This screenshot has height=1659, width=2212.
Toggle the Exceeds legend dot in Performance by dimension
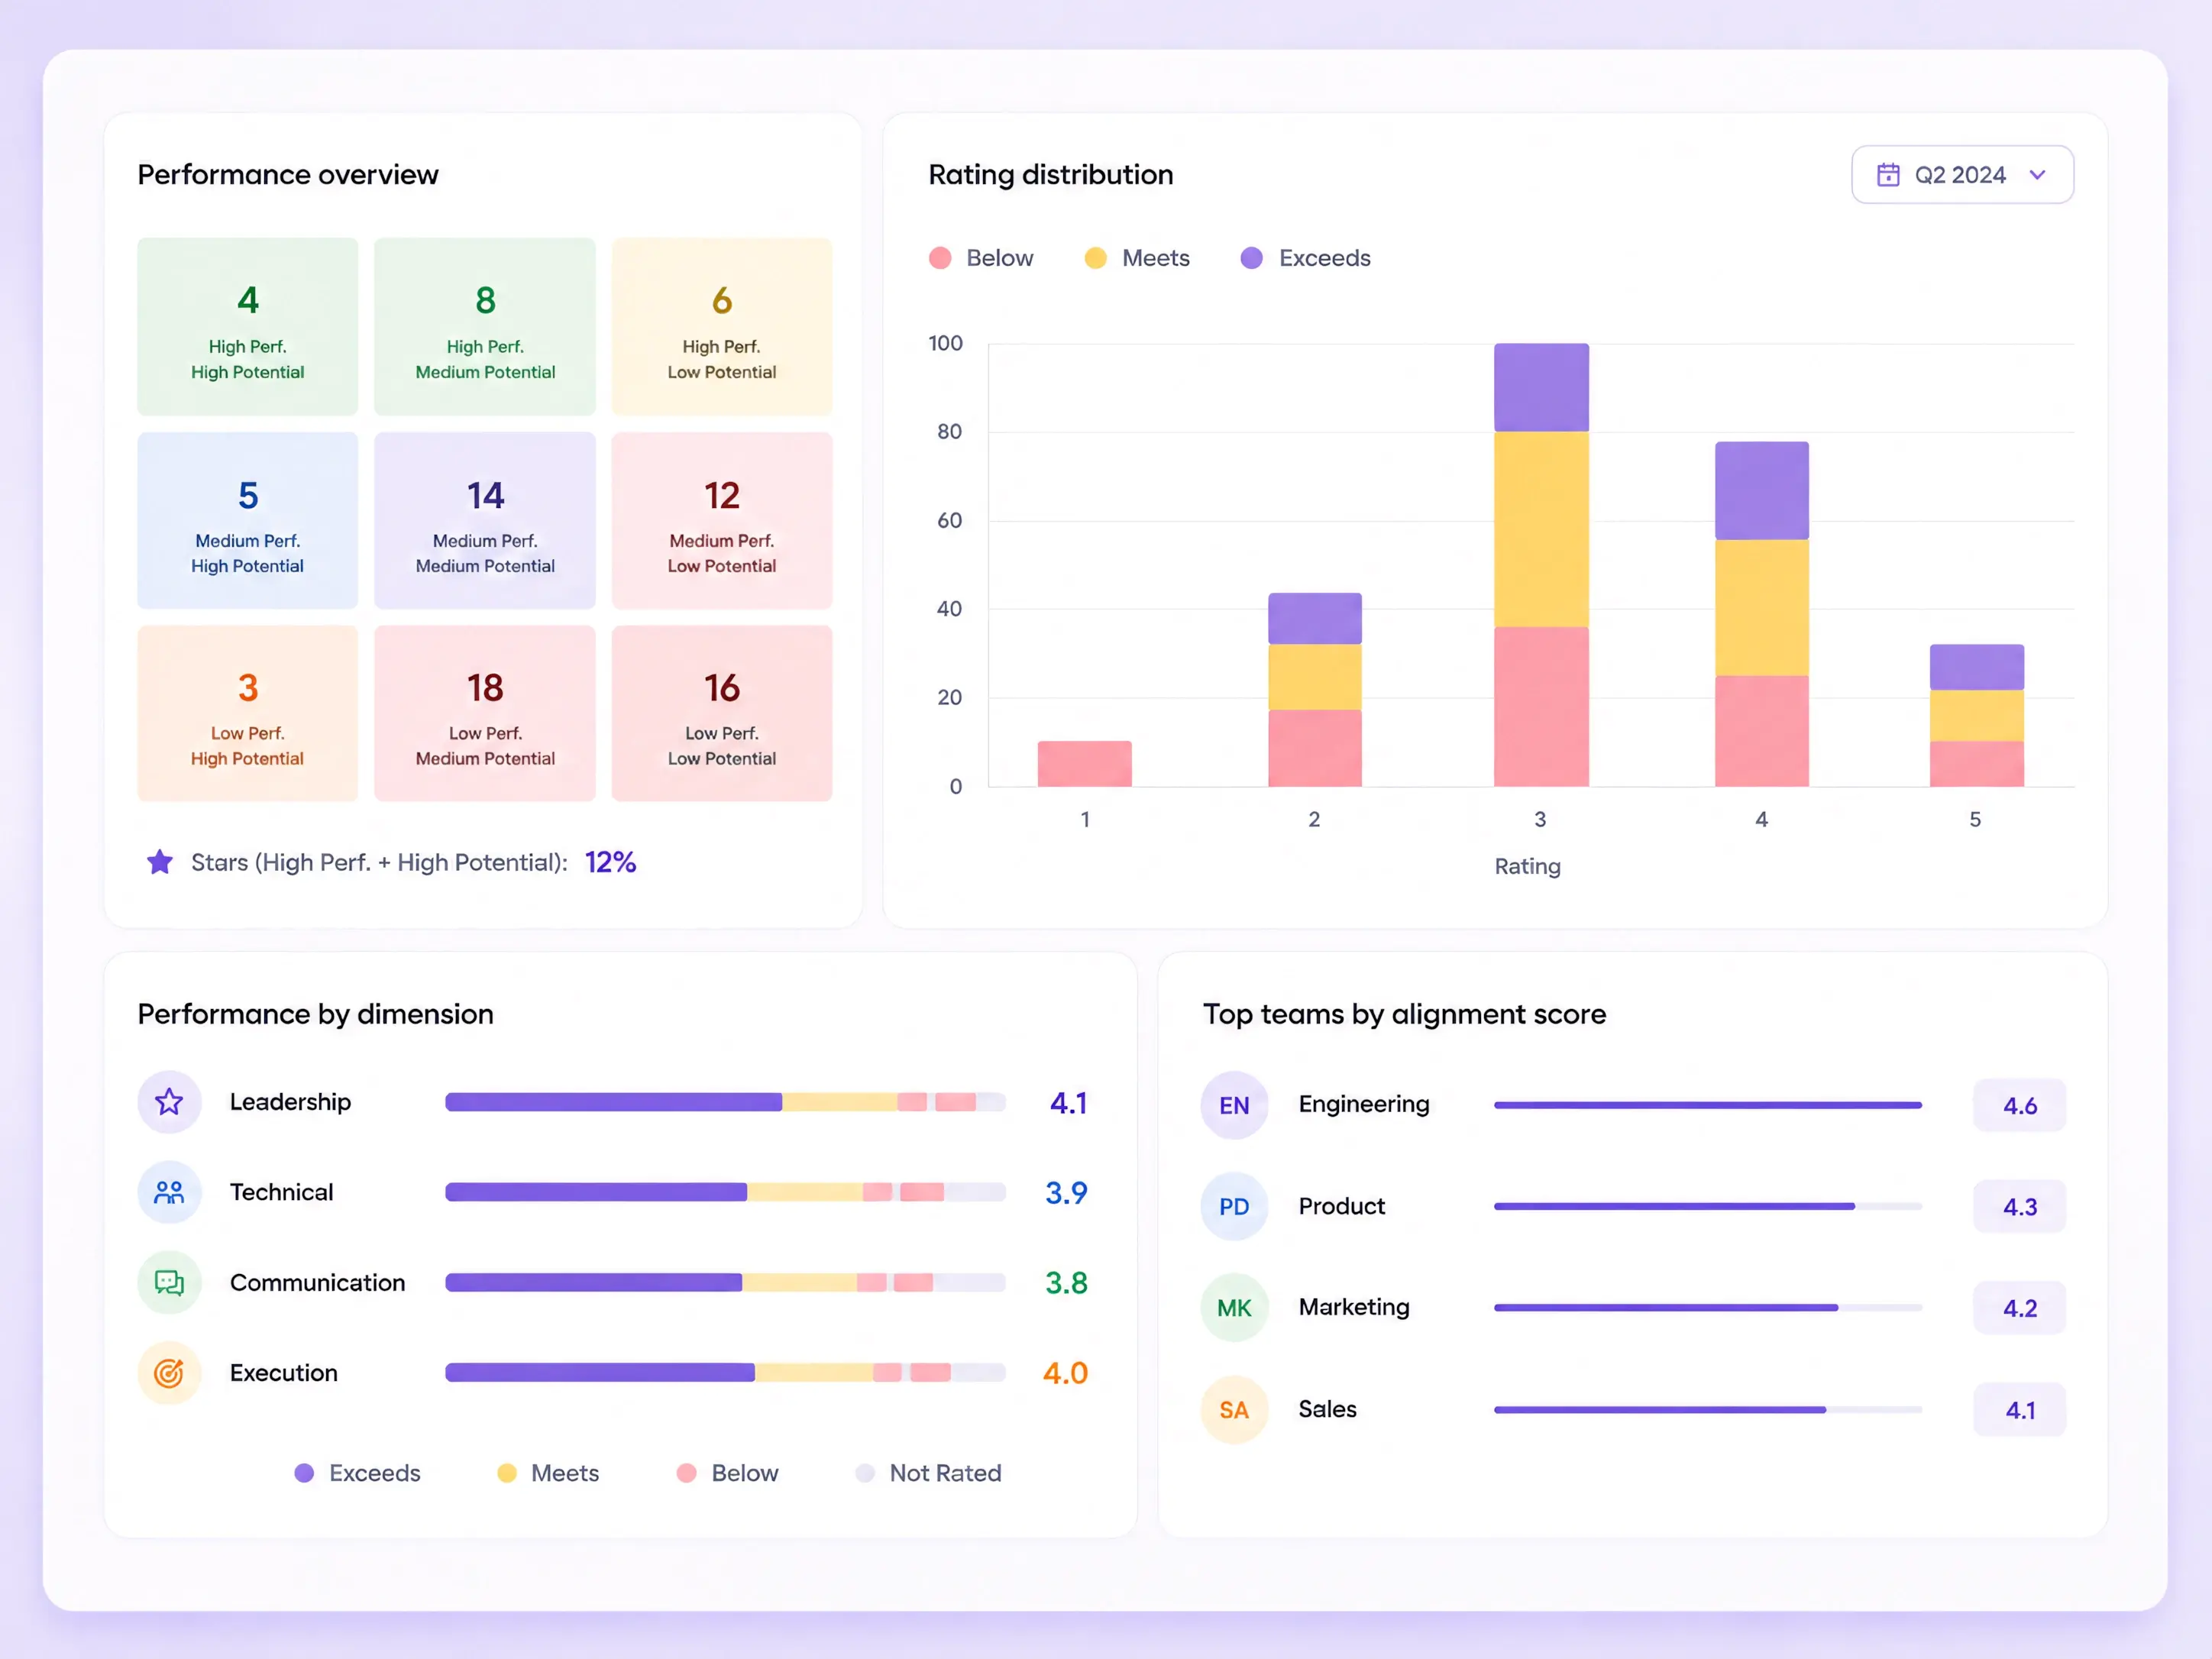pos(304,1473)
